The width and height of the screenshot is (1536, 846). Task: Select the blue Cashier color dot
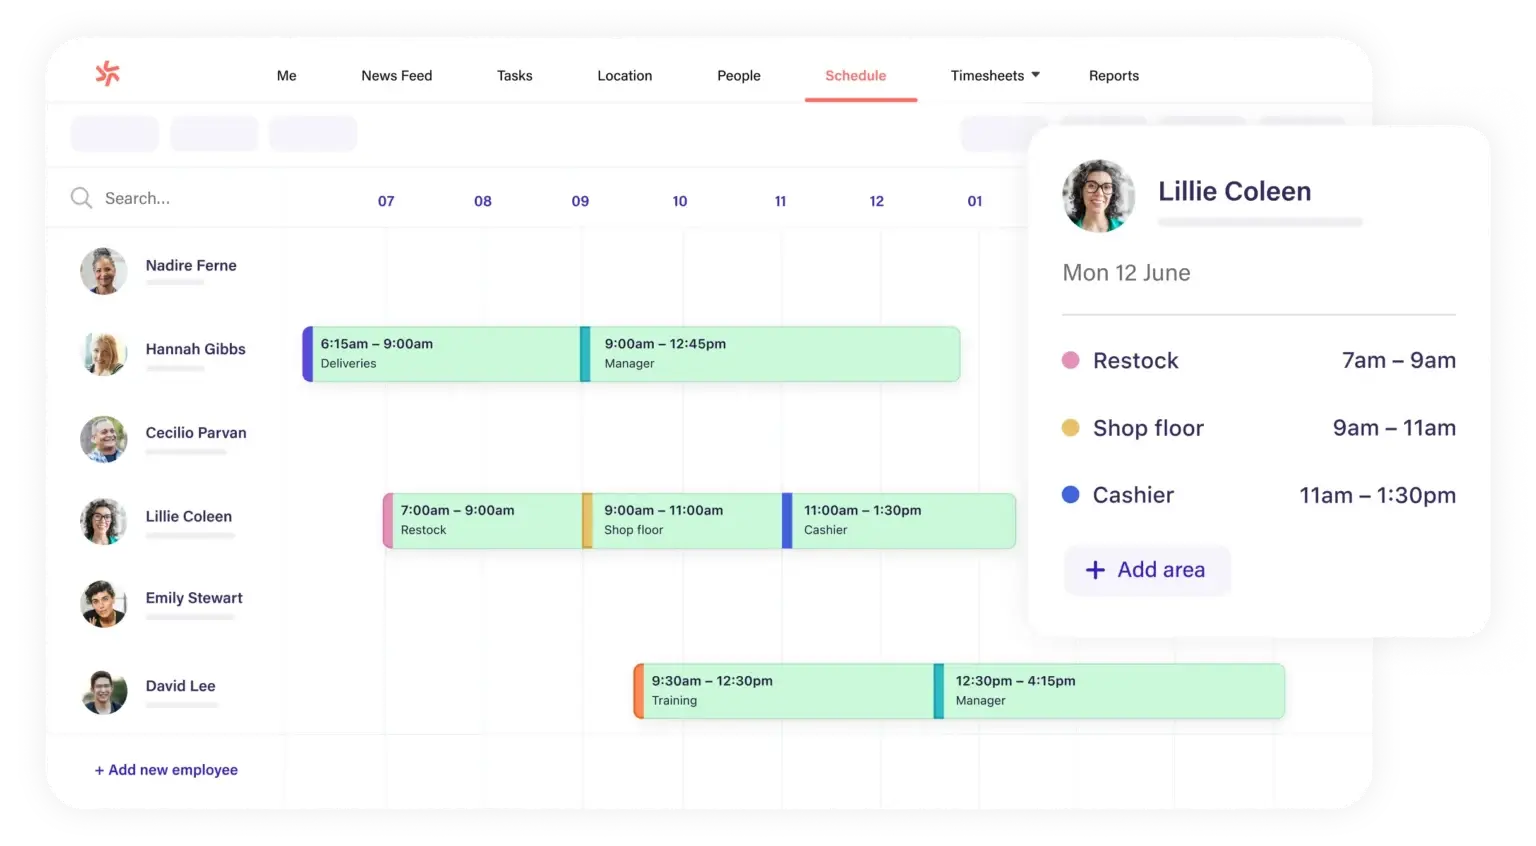click(x=1070, y=495)
